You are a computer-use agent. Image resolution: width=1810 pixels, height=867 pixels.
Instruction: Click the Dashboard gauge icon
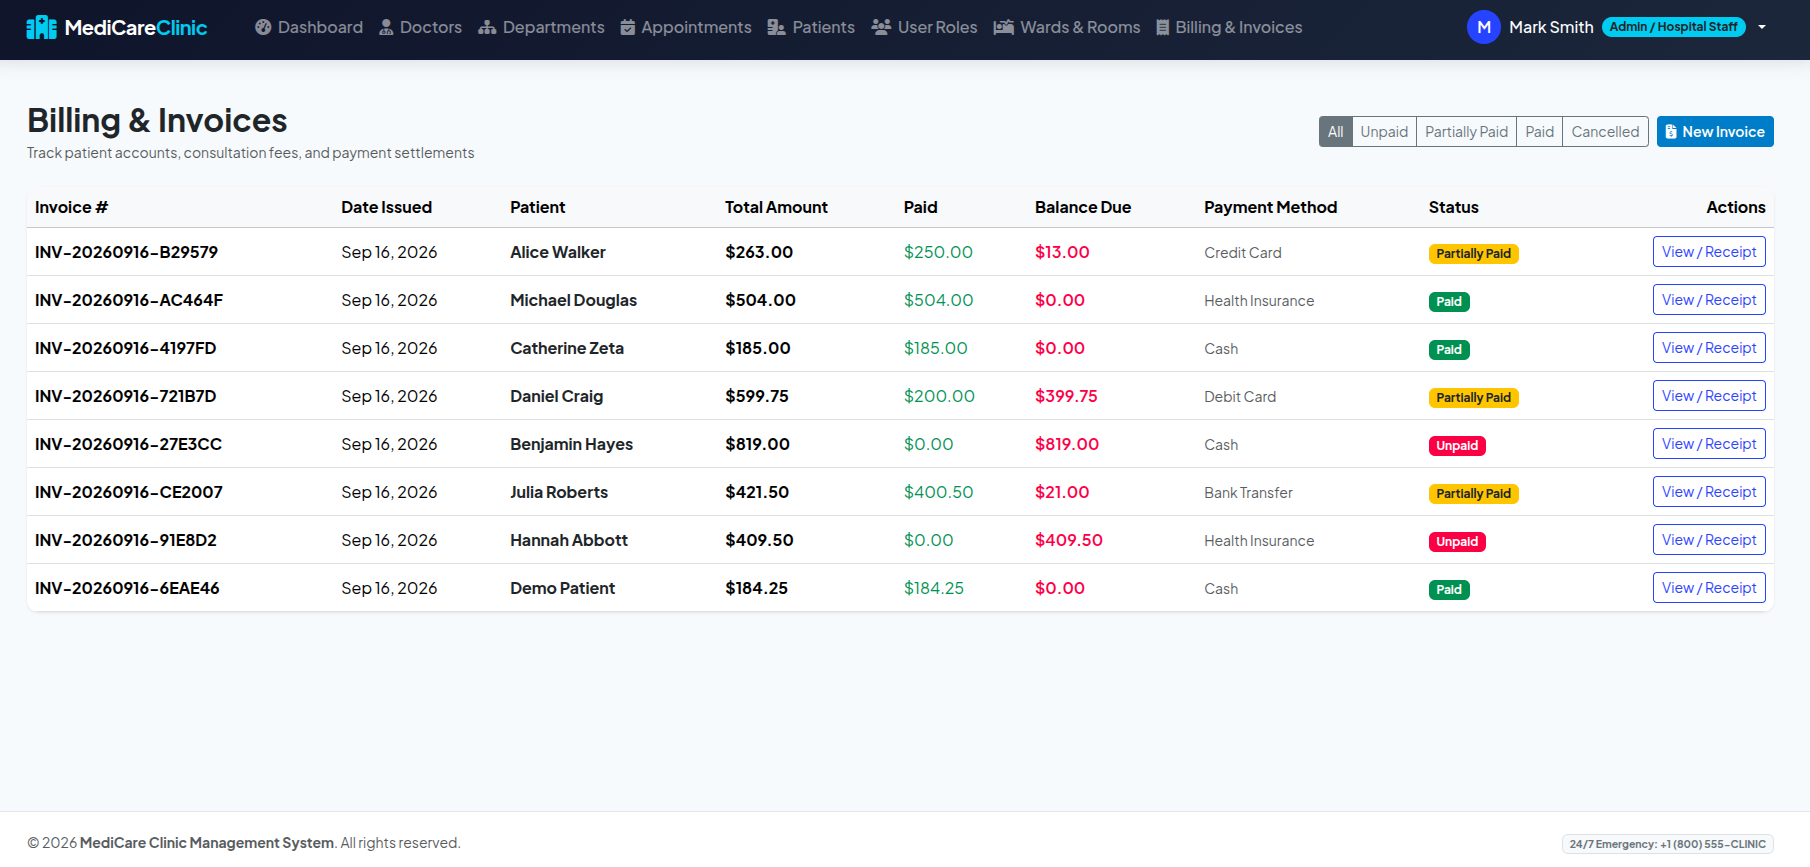click(x=263, y=27)
